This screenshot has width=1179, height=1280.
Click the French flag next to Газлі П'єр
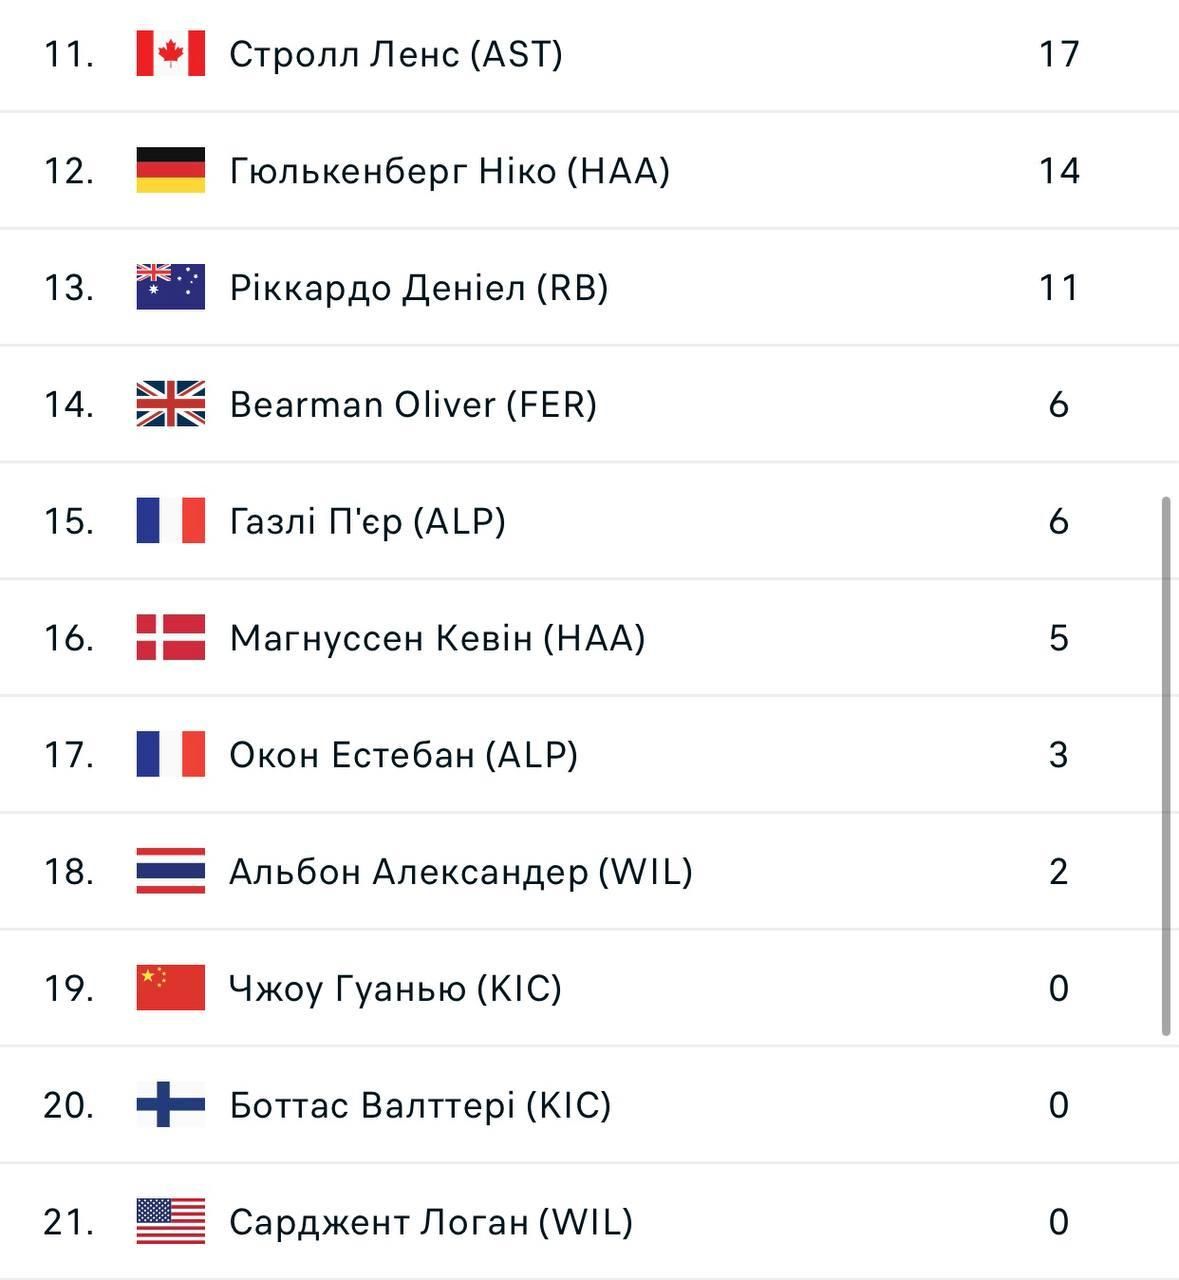click(x=171, y=521)
